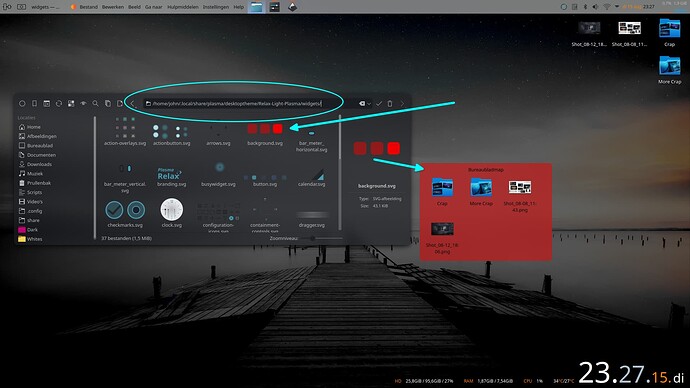Open Shot_08-08_11-43.png in Bureaubladmap widget
This screenshot has height=388, width=690.
[x=520, y=196]
